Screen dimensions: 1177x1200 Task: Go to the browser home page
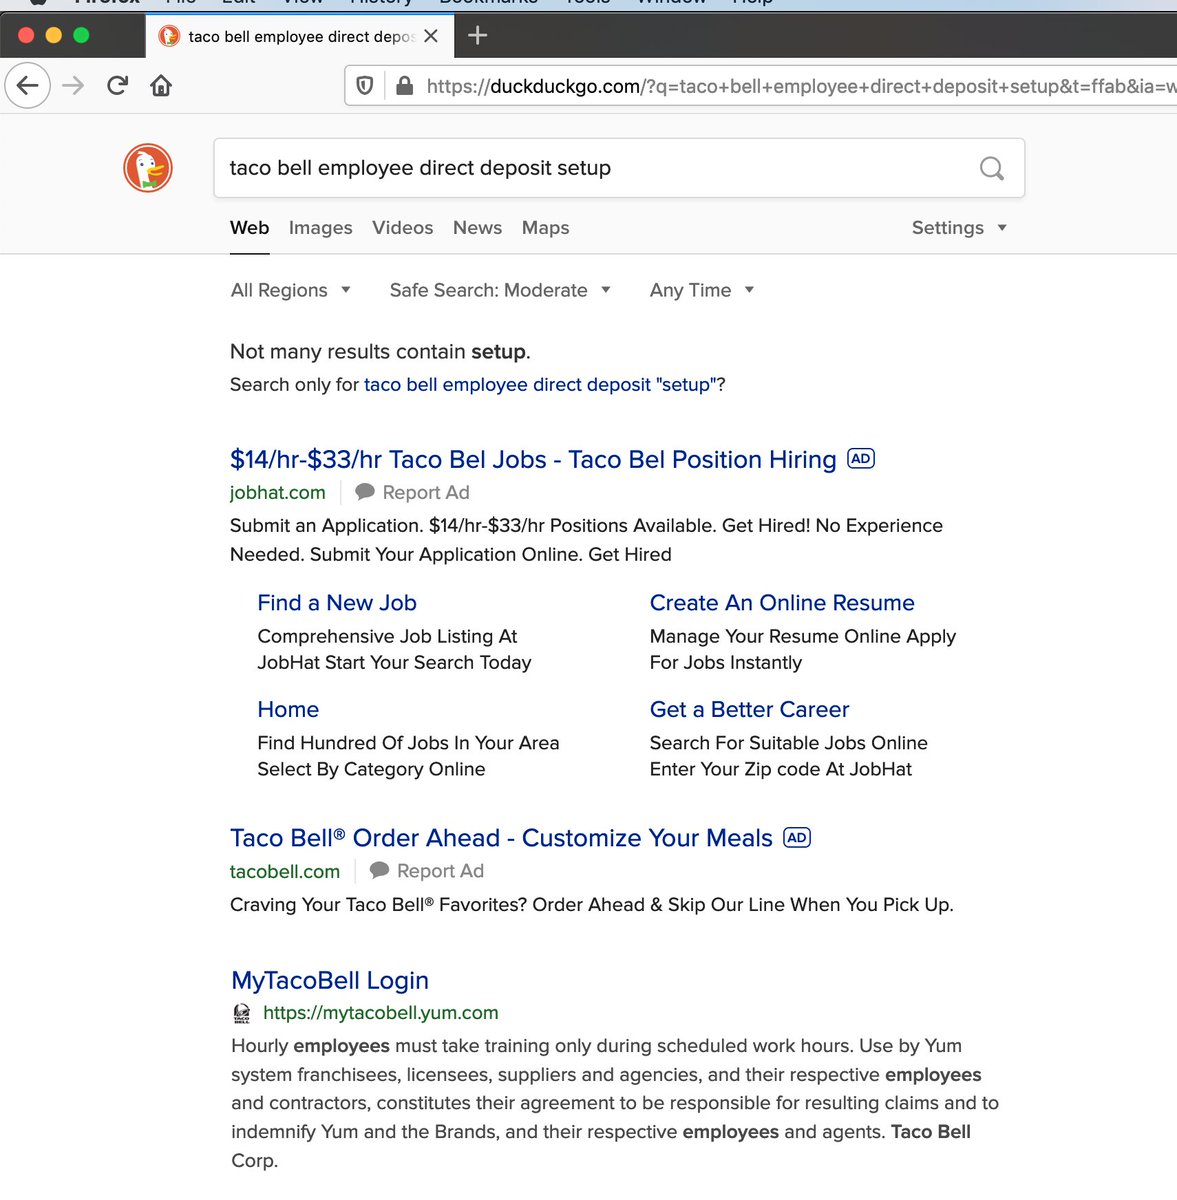click(x=161, y=86)
